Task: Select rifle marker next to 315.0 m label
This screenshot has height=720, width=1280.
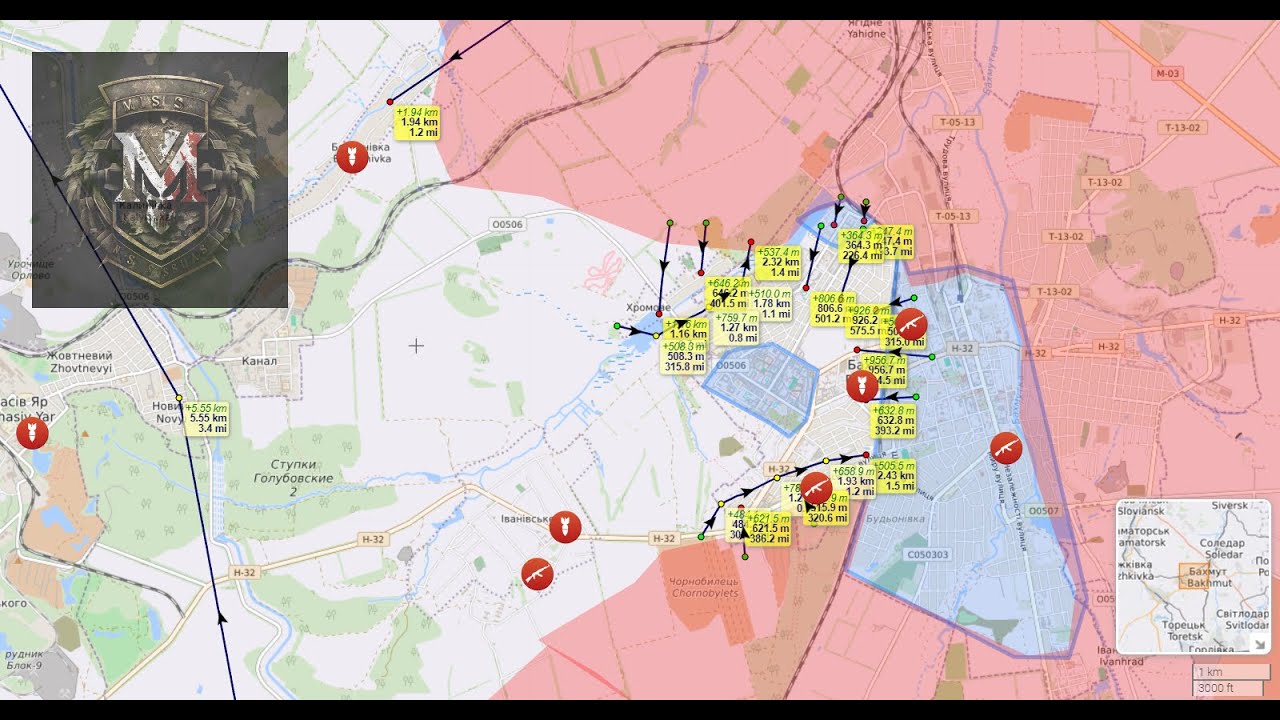Action: [910, 324]
